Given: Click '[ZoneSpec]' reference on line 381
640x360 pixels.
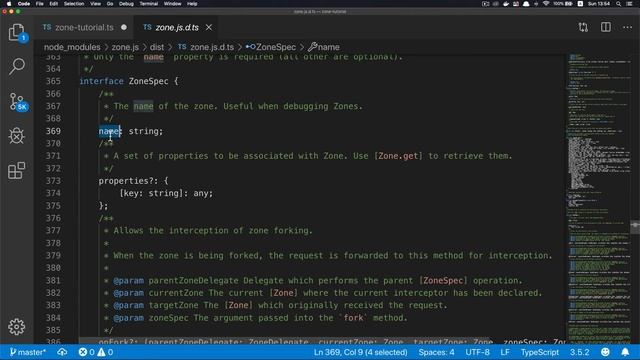Looking at the screenshot, I should point(443,280).
